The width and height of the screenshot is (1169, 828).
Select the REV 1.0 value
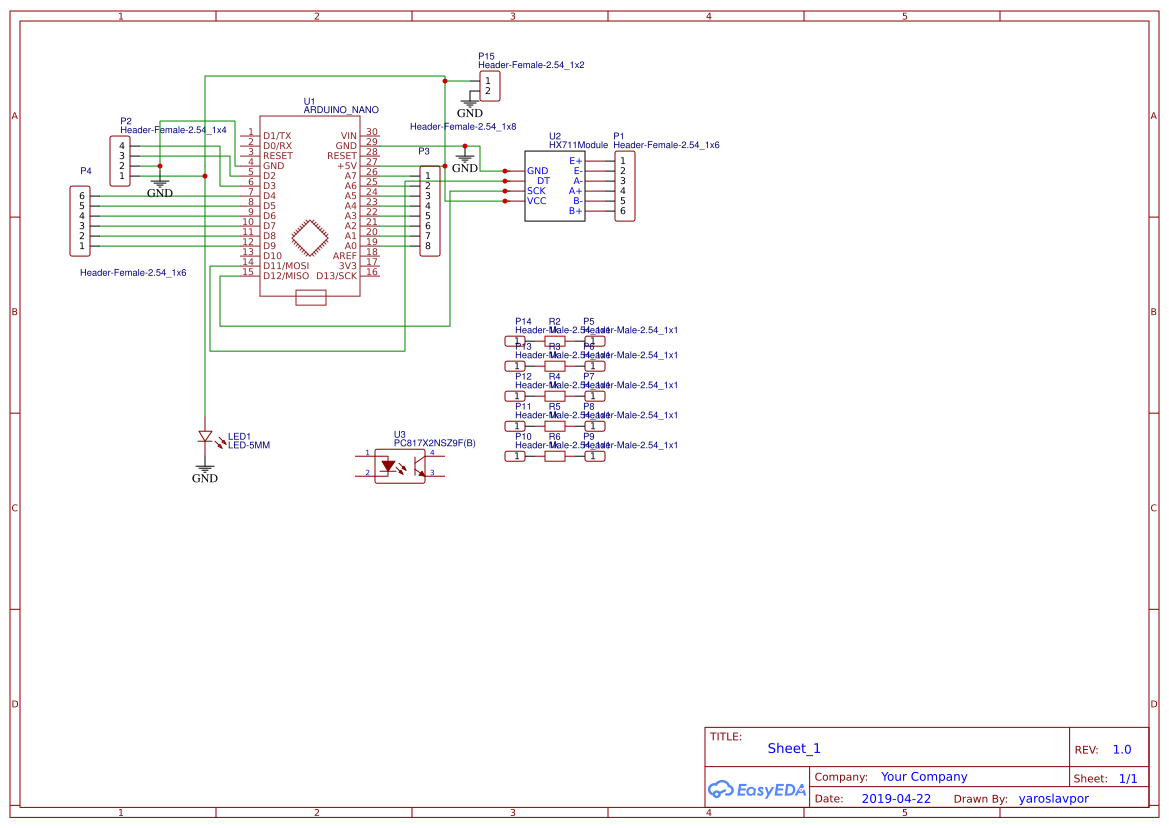coord(1121,748)
